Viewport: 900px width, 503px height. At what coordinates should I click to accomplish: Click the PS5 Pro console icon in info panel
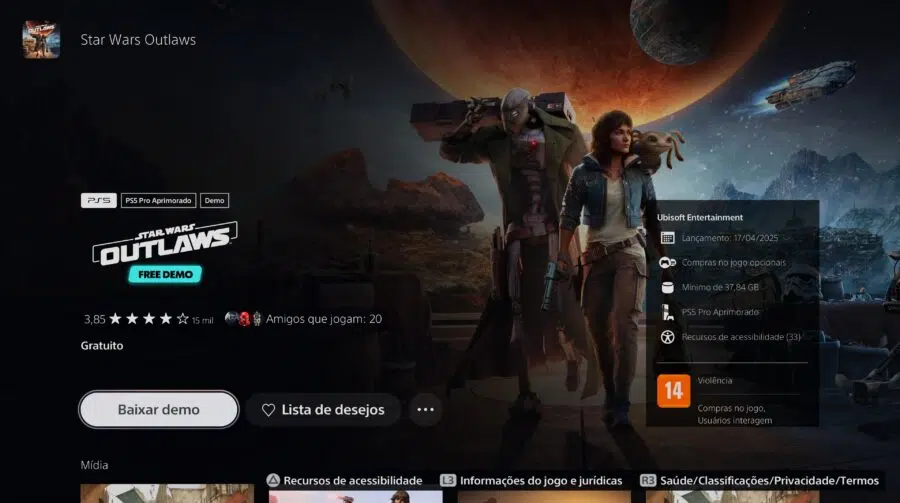pos(667,313)
